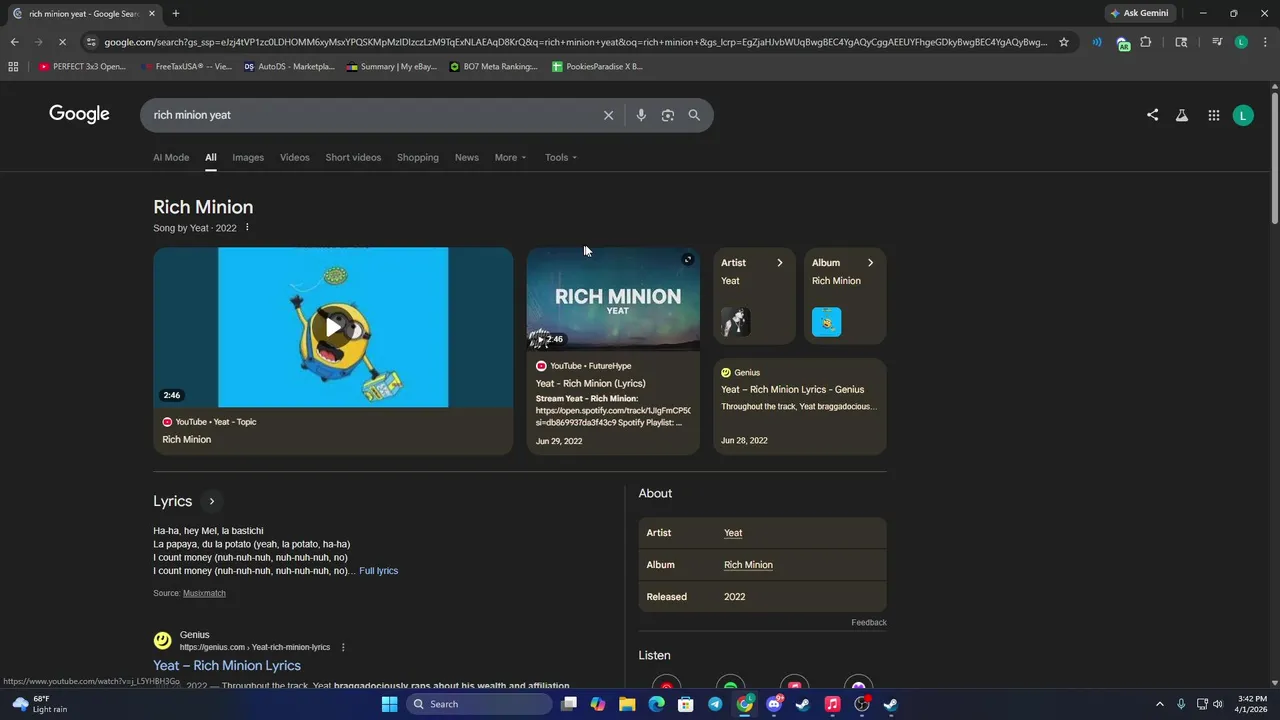Open Musixmatch source link
Image resolution: width=1280 pixels, height=720 pixels.
point(204,593)
